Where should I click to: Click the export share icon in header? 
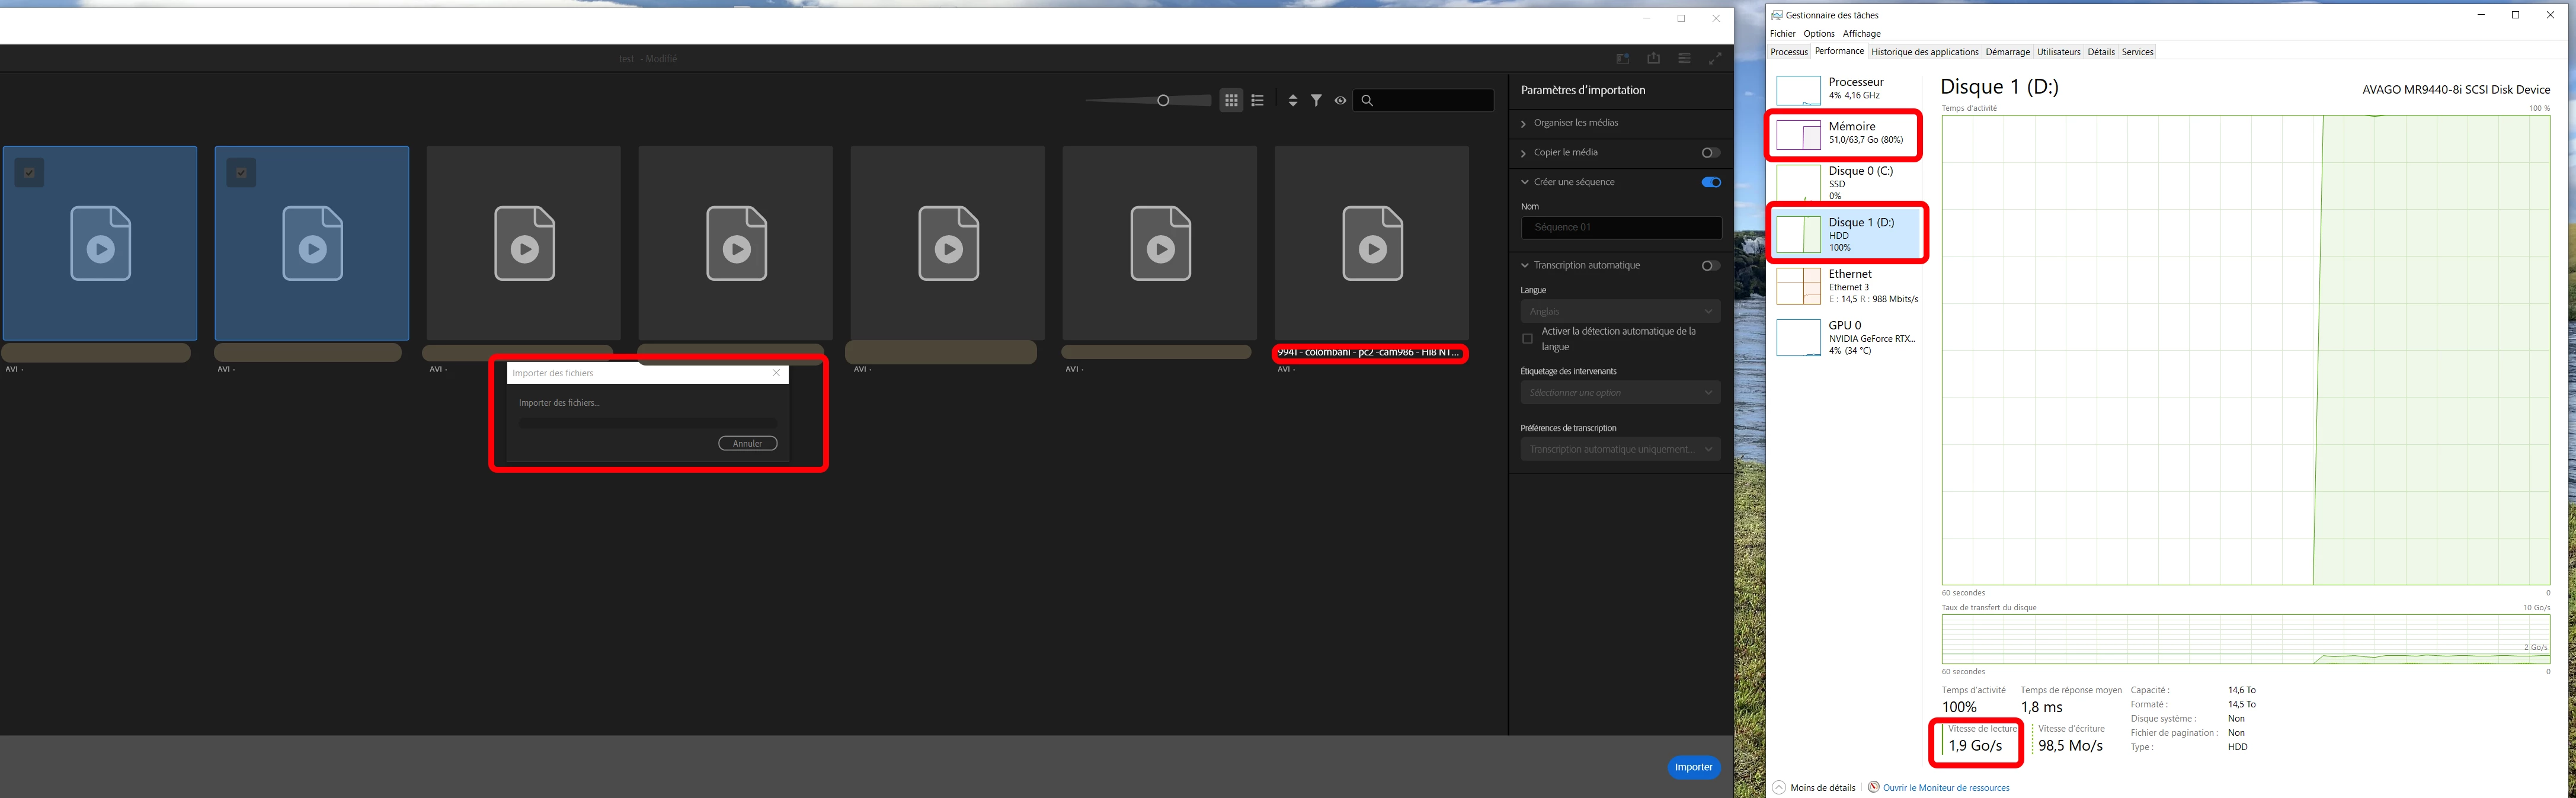click(1653, 59)
